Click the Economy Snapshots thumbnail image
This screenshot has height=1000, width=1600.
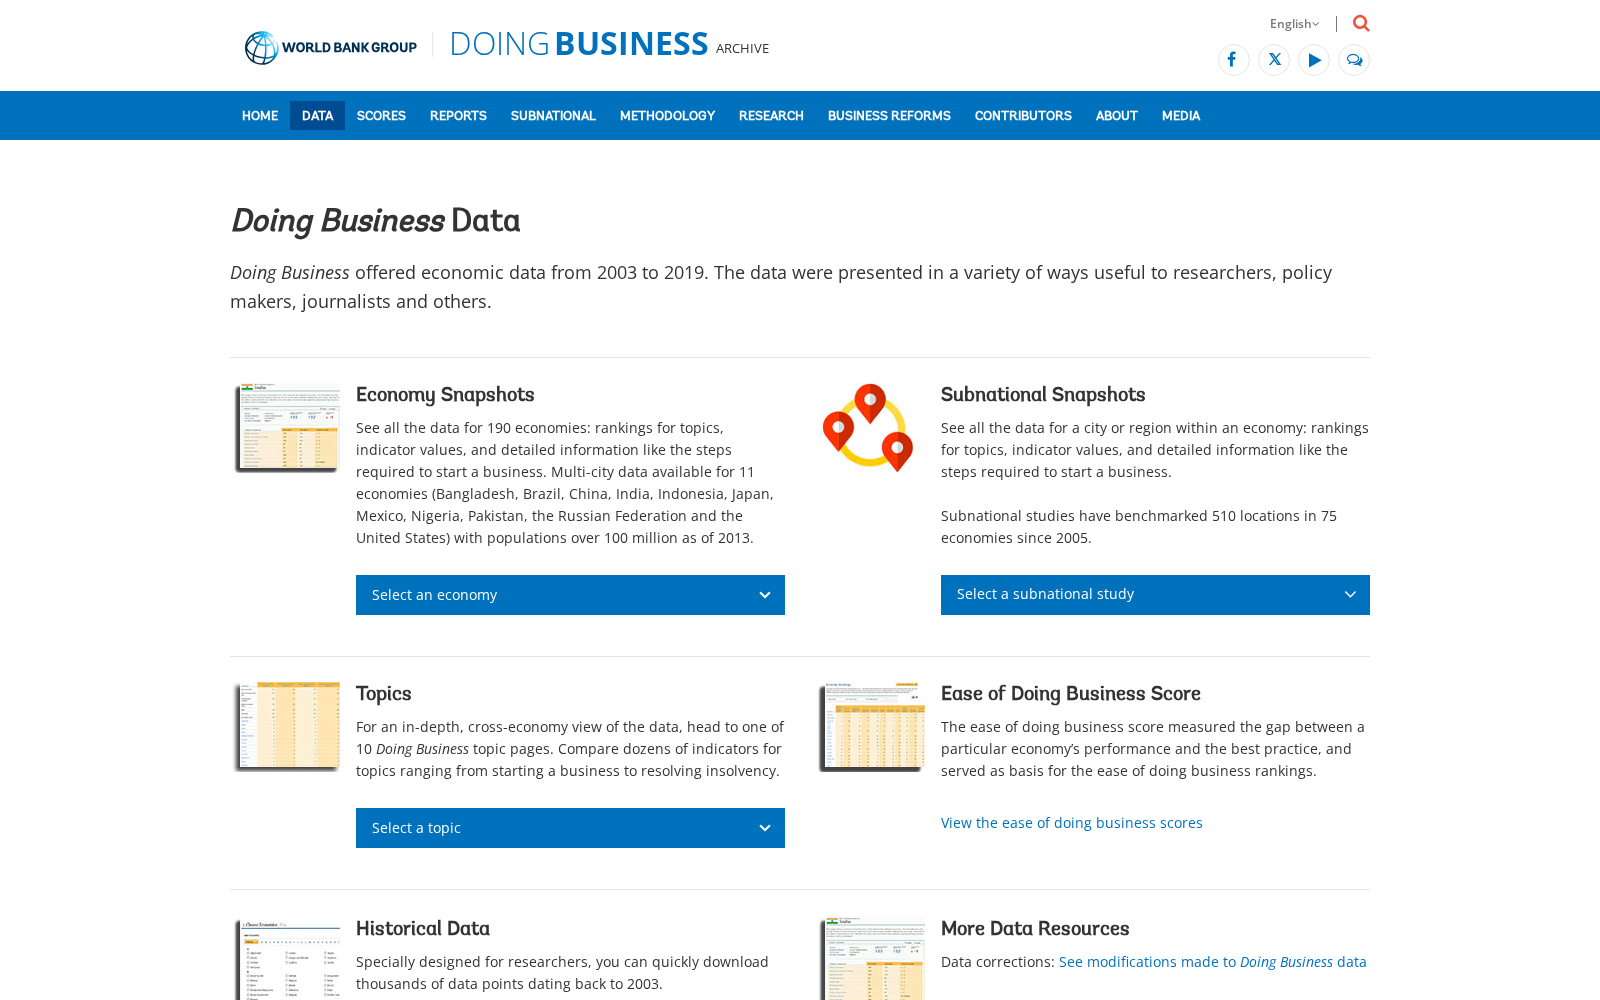tap(287, 428)
